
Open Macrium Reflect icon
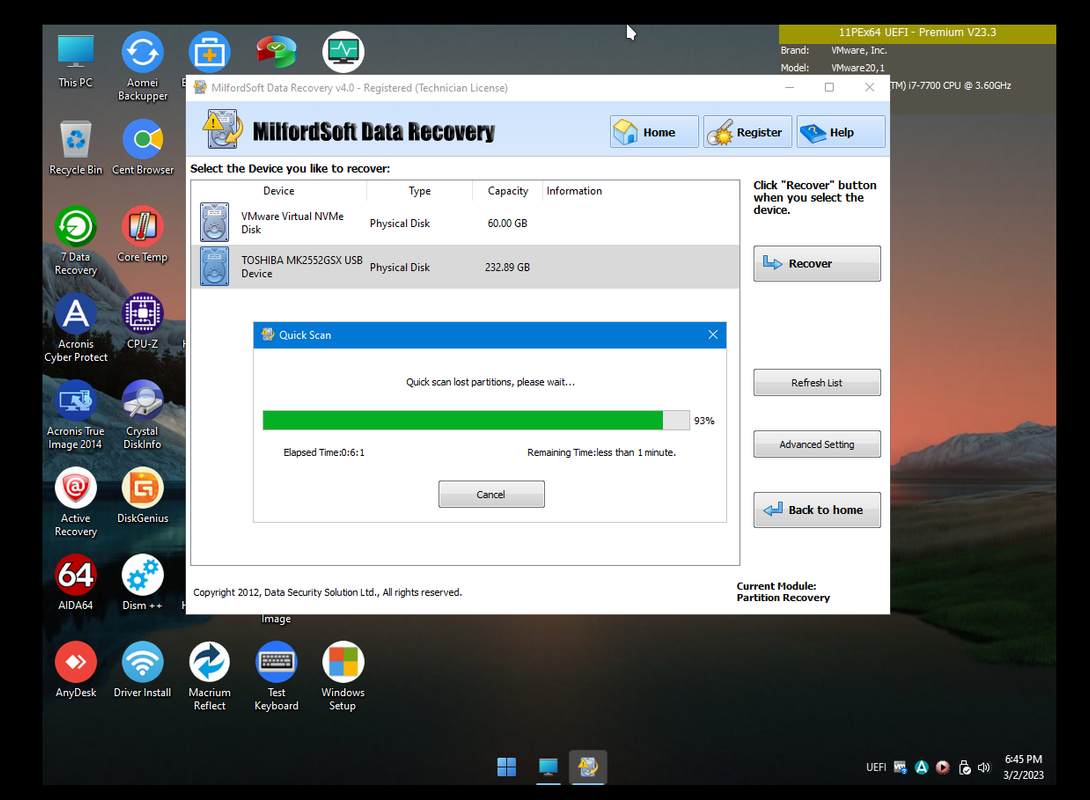tap(209, 676)
